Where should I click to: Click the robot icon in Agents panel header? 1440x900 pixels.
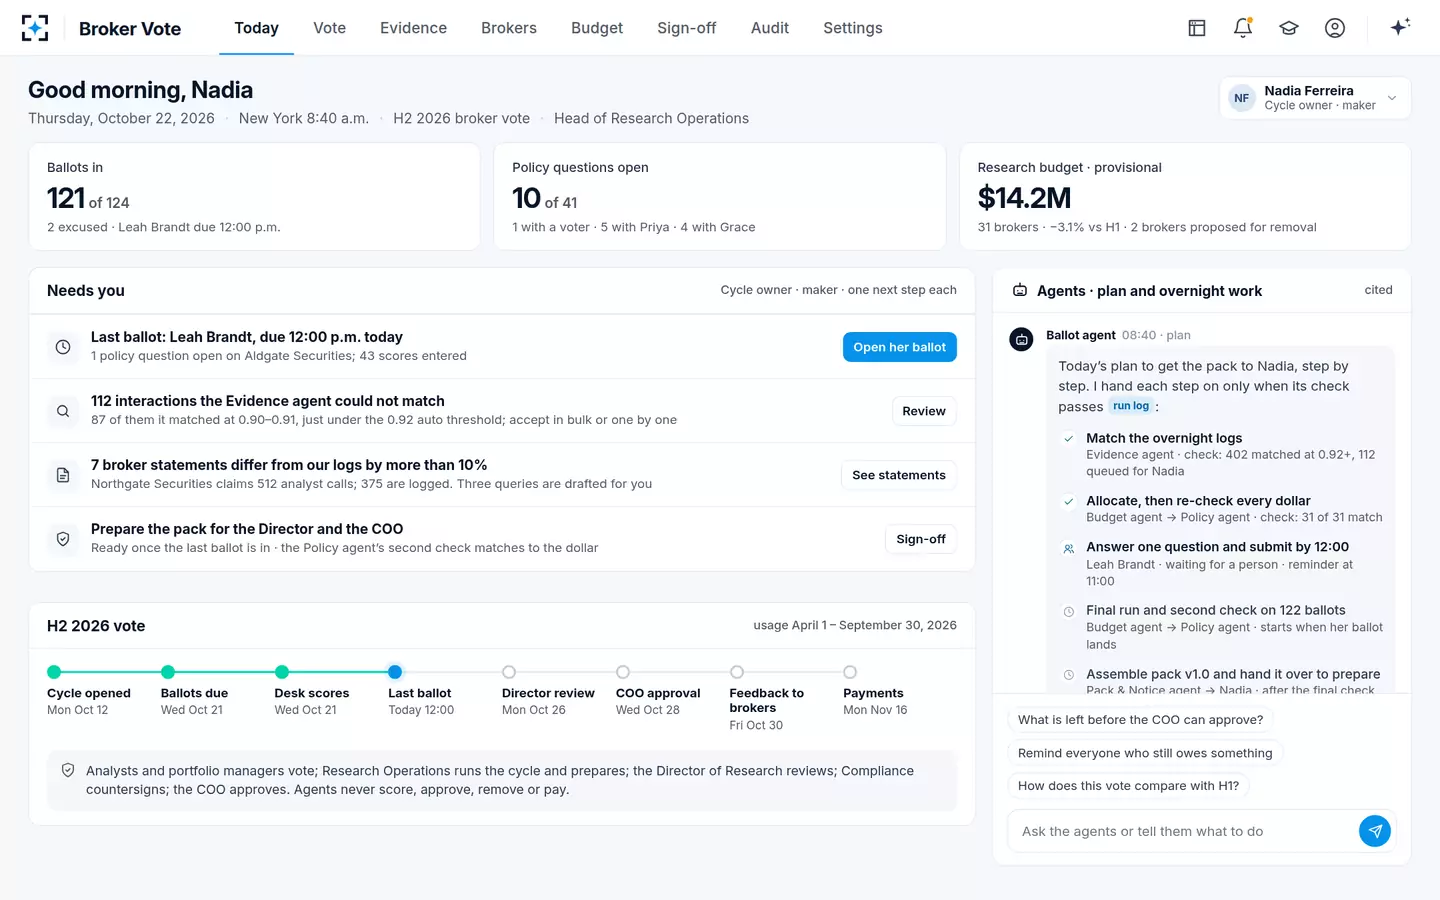tap(1020, 290)
